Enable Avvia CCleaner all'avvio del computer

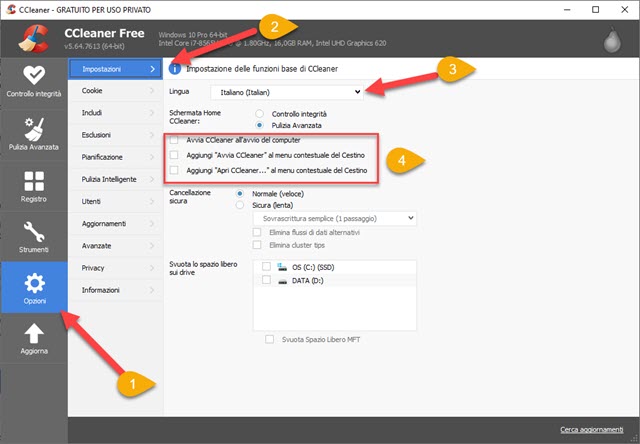click(174, 140)
